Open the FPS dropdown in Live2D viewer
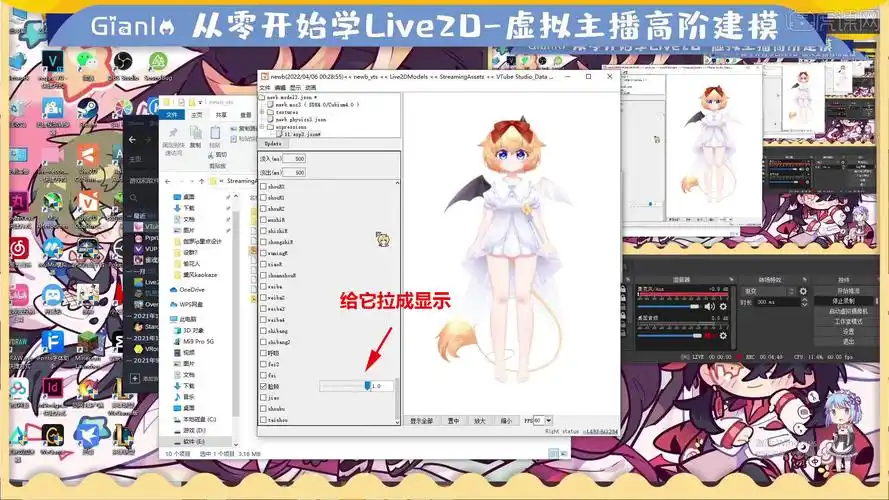 click(548, 421)
